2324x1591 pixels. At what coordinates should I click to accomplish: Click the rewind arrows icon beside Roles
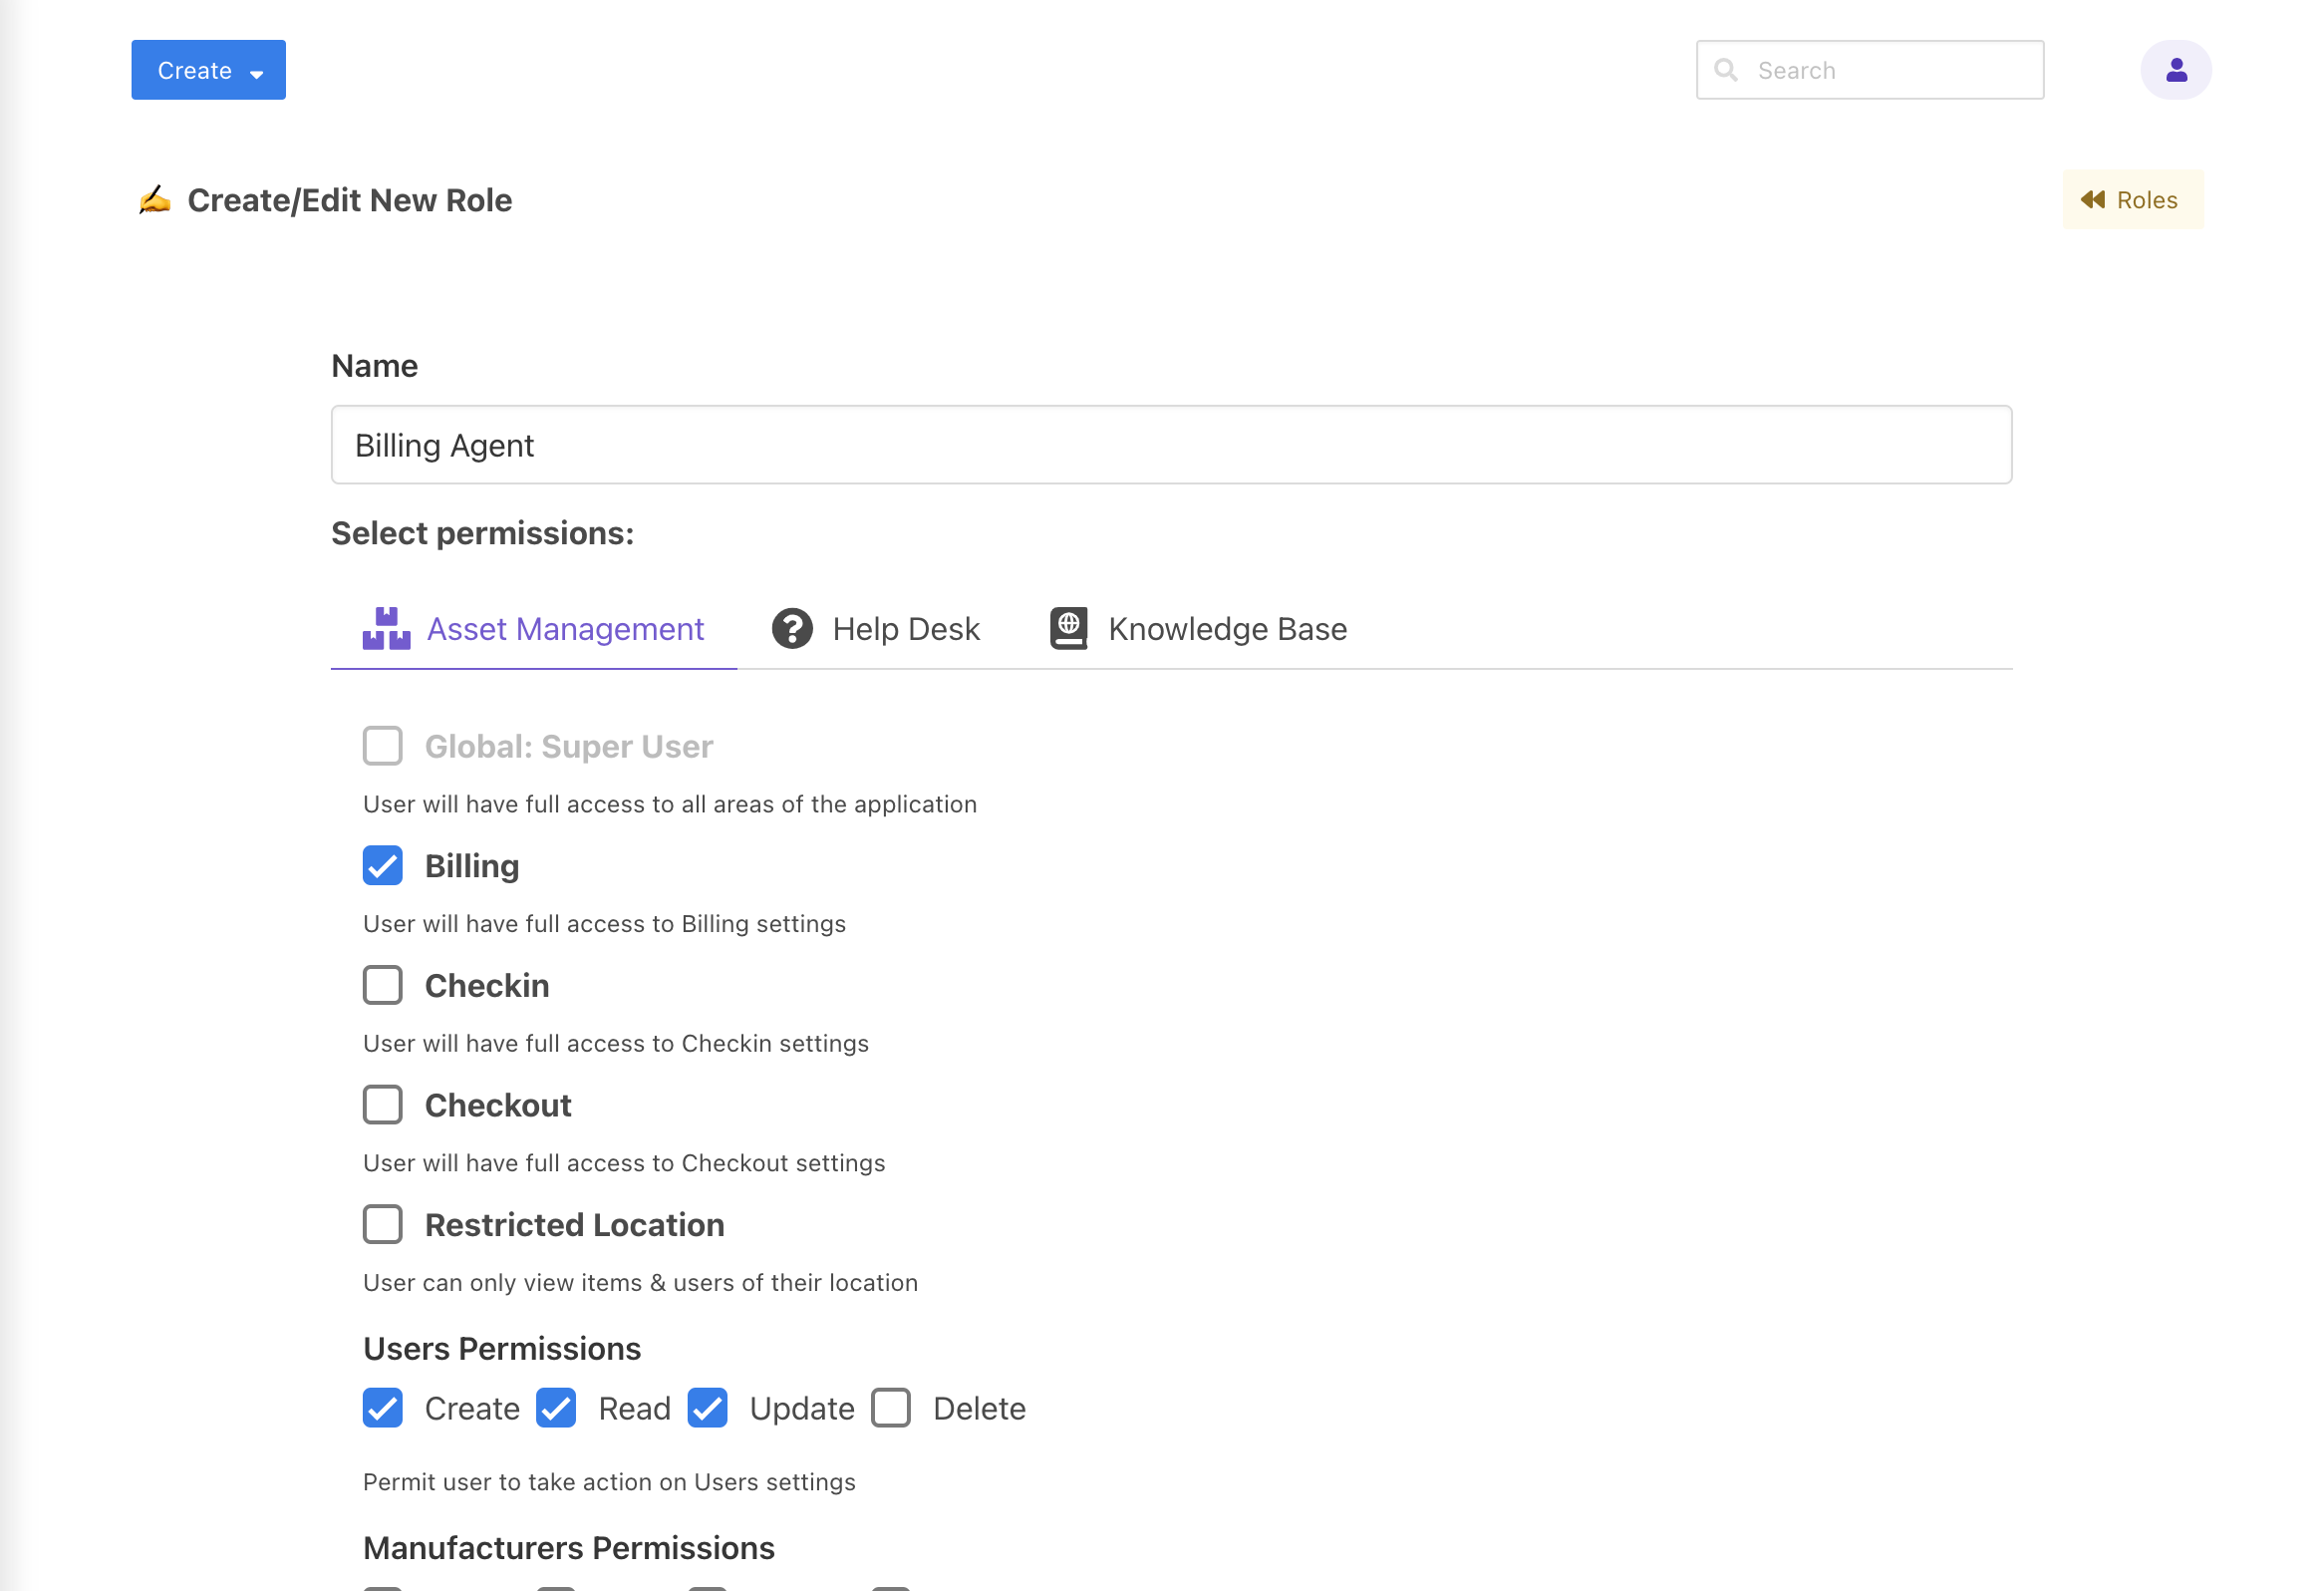click(x=2092, y=200)
